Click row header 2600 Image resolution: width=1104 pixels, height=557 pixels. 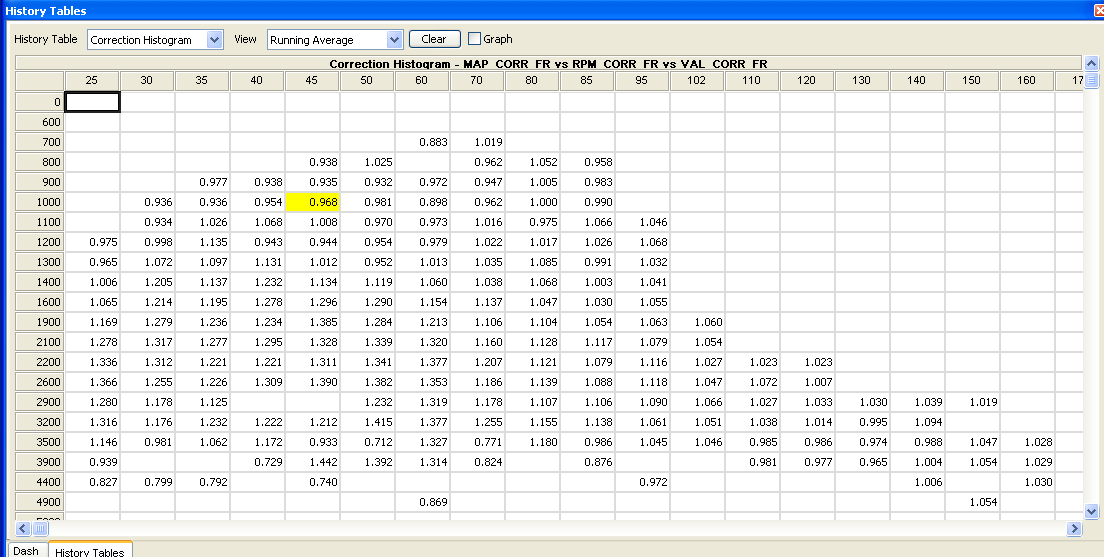click(x=40, y=382)
